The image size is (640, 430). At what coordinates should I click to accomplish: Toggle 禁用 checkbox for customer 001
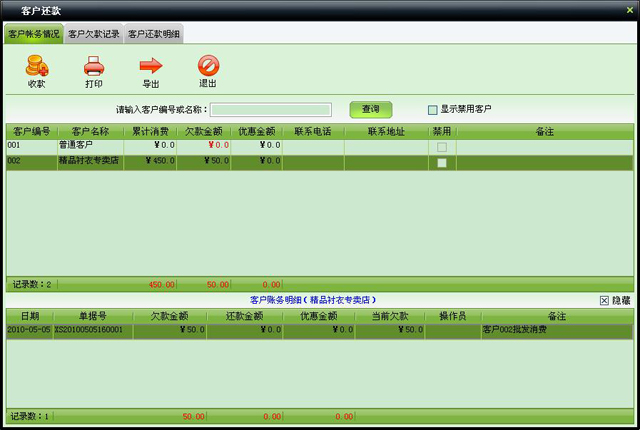442,147
